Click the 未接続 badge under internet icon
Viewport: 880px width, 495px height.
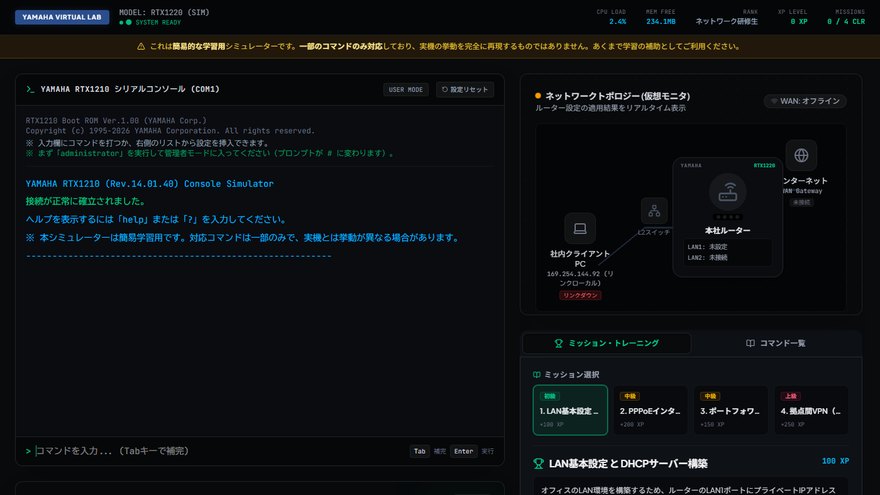[801, 203]
